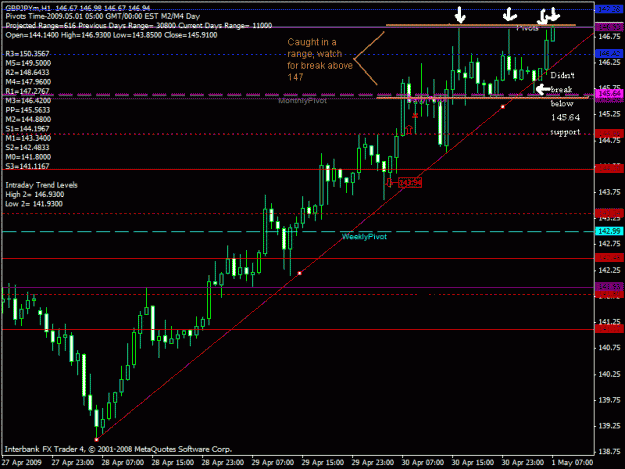Click the cyan 142.99 price tag
The height and width of the screenshot is (469, 625).
pyautogui.click(x=609, y=231)
